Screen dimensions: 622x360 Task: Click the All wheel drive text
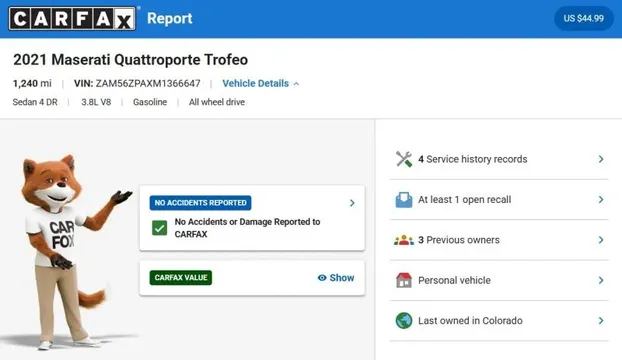(x=217, y=102)
